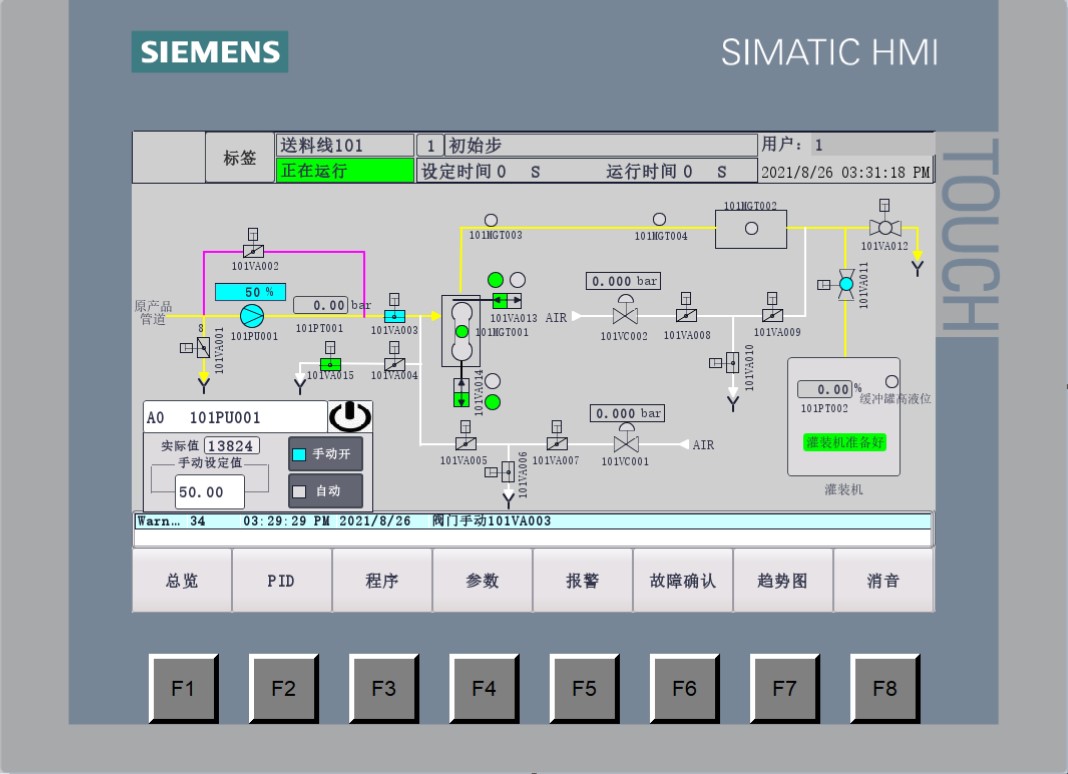This screenshot has height=774, width=1068.
Task: Mute the alarm with 消音
Action: tap(883, 580)
